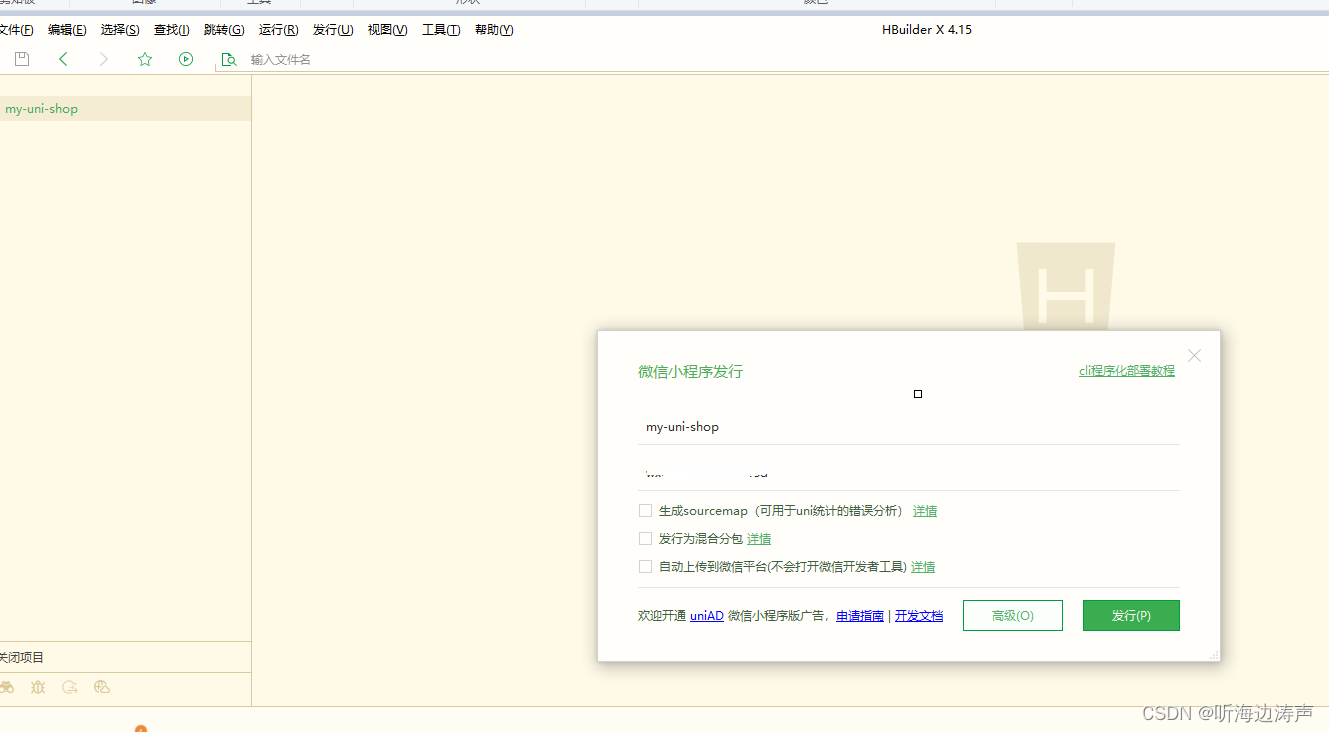The width and height of the screenshot is (1329, 732).
Task: Open the 运行(R) menu
Action: 278,30
